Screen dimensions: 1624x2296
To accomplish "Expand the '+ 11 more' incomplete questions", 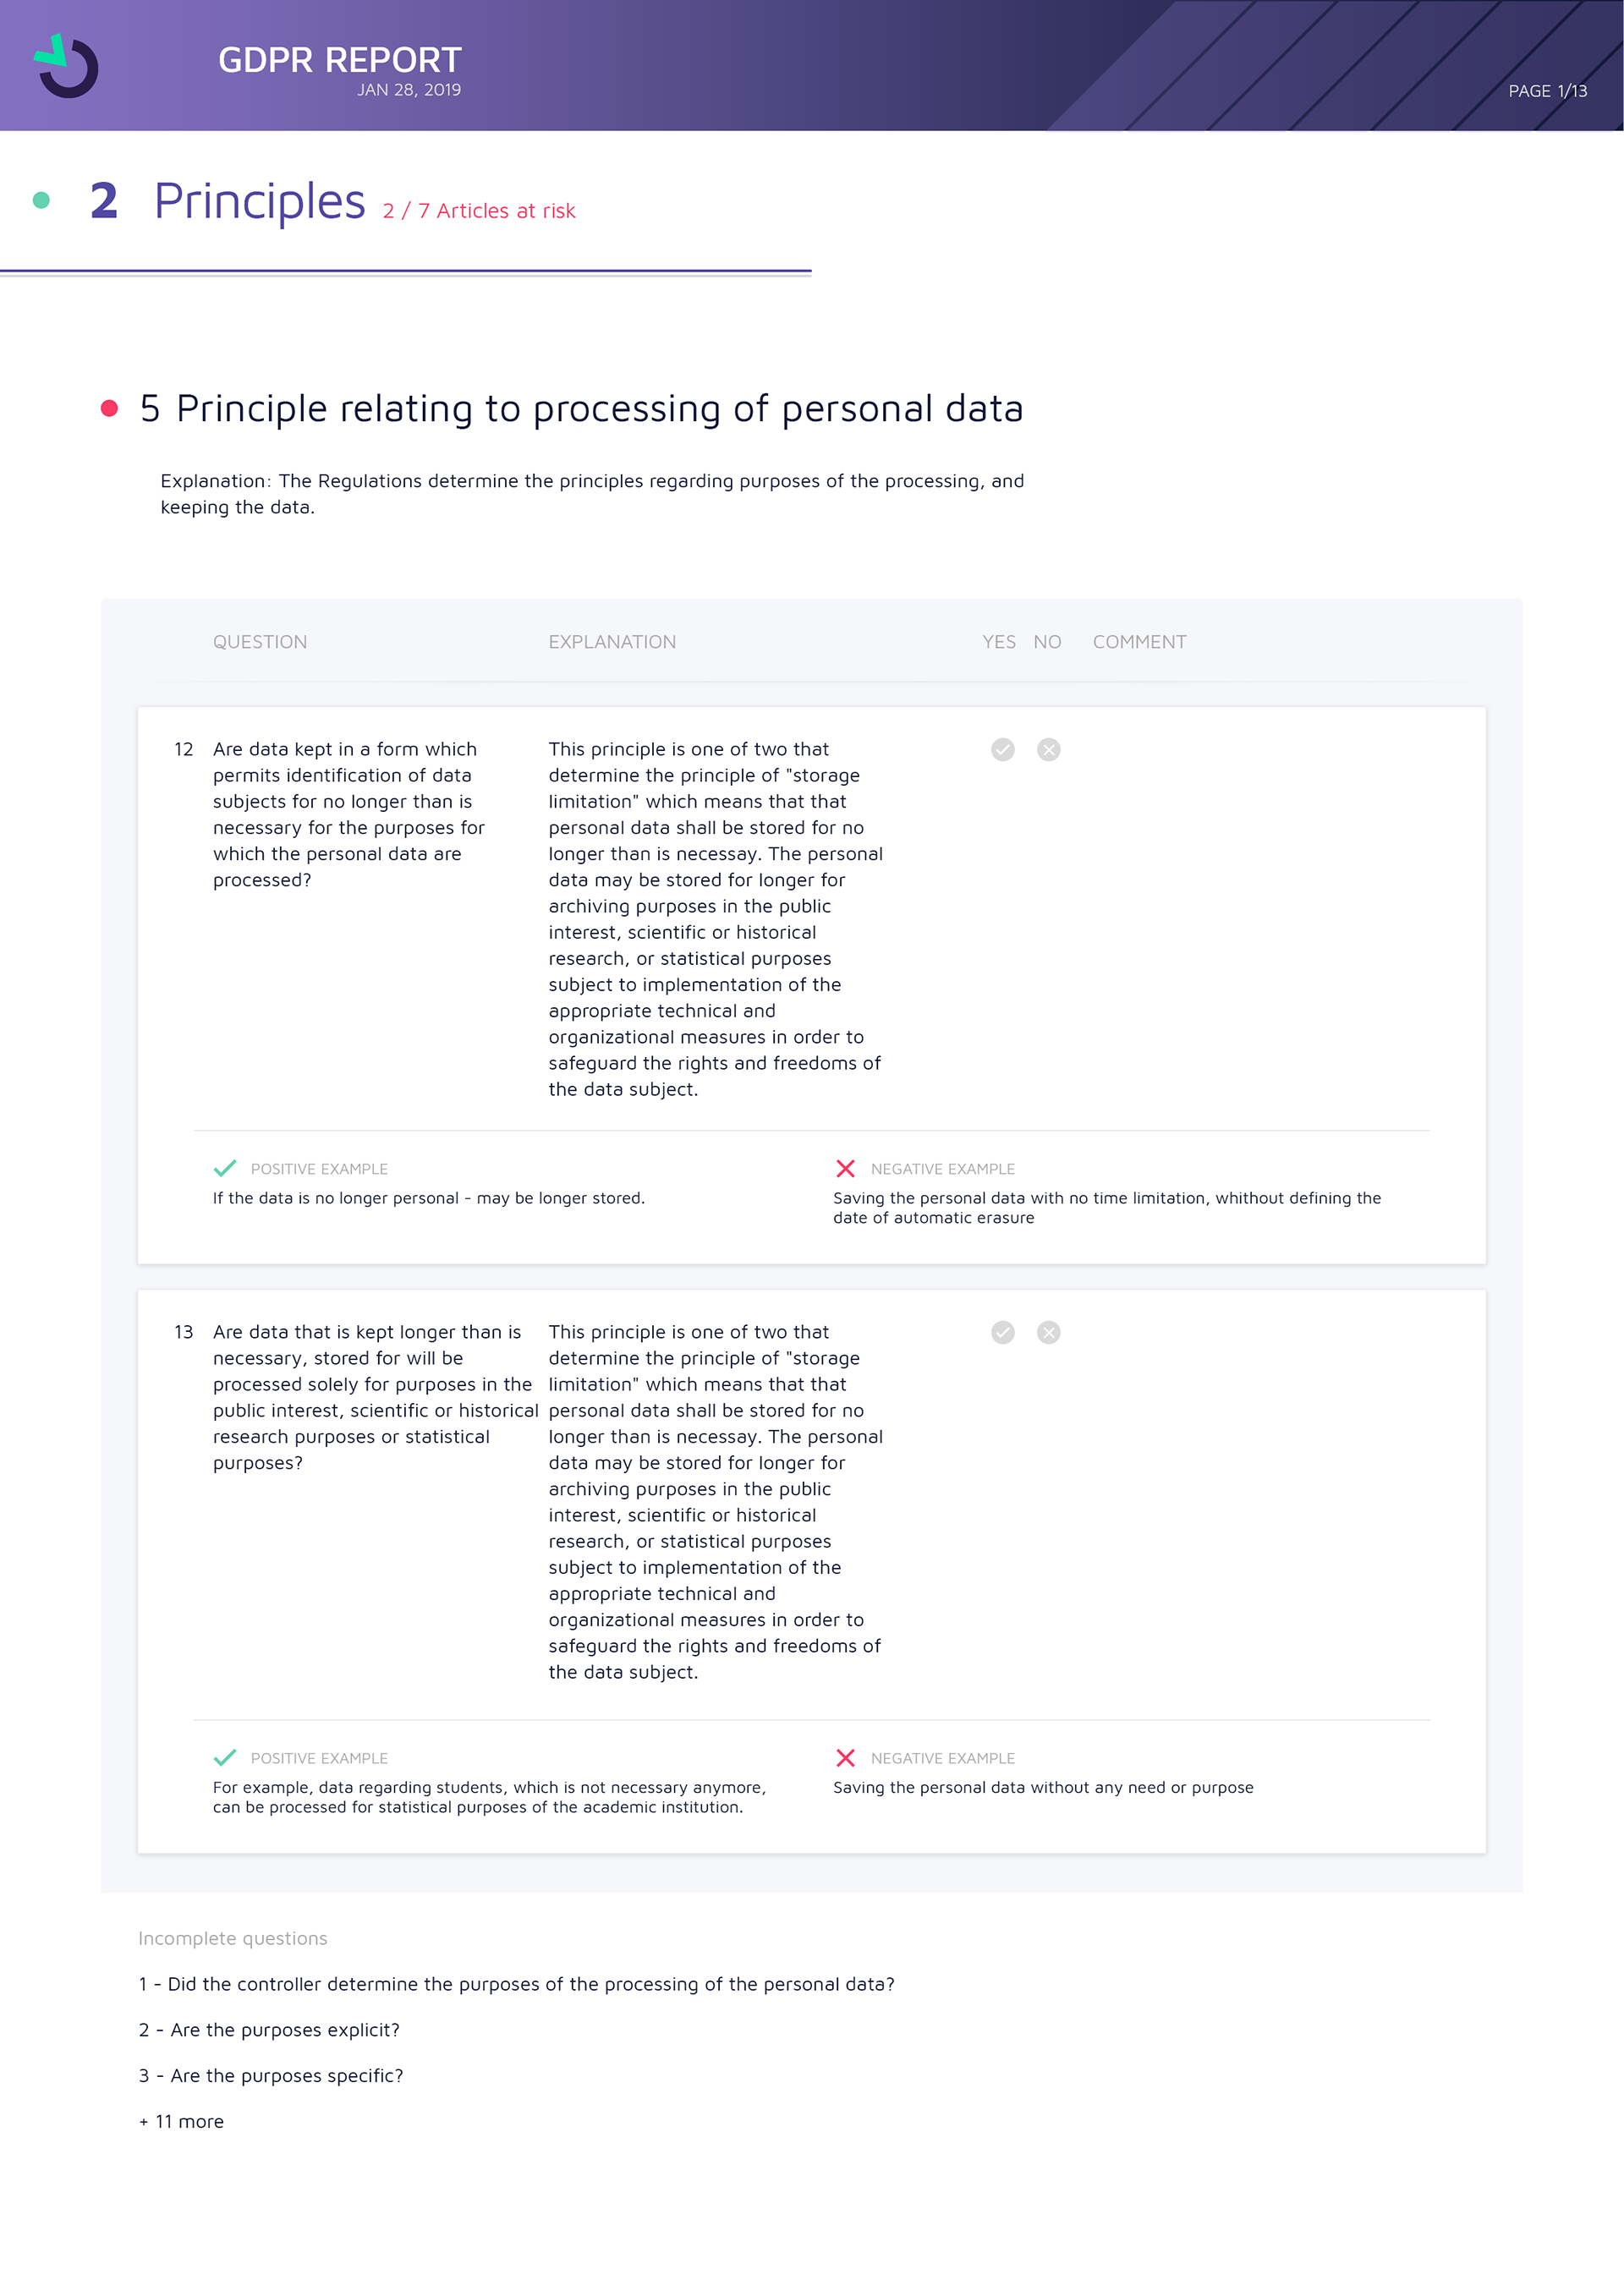I will [182, 2121].
